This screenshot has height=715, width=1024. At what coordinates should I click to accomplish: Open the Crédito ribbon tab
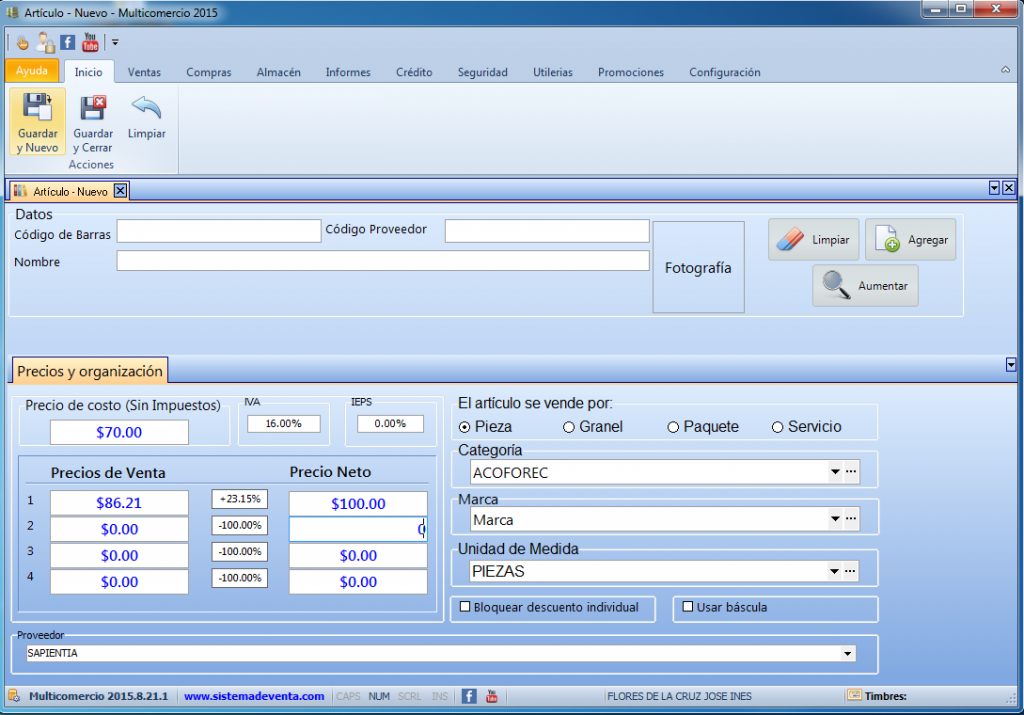[x=414, y=72]
